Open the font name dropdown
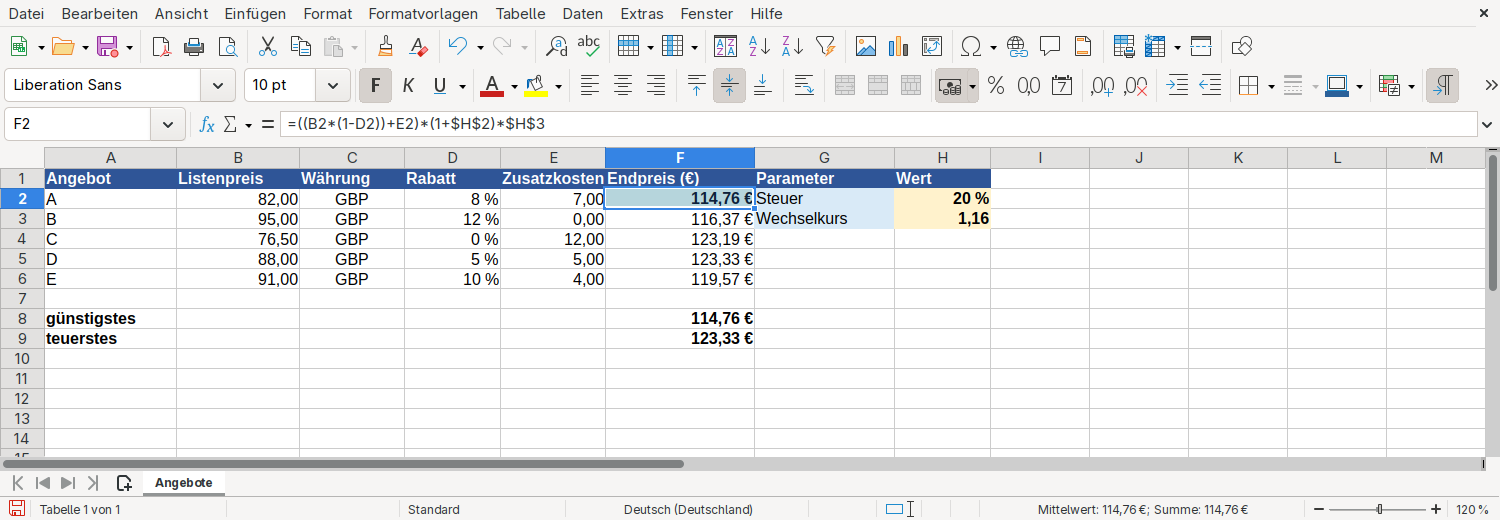The image size is (1500, 520). pos(218,85)
